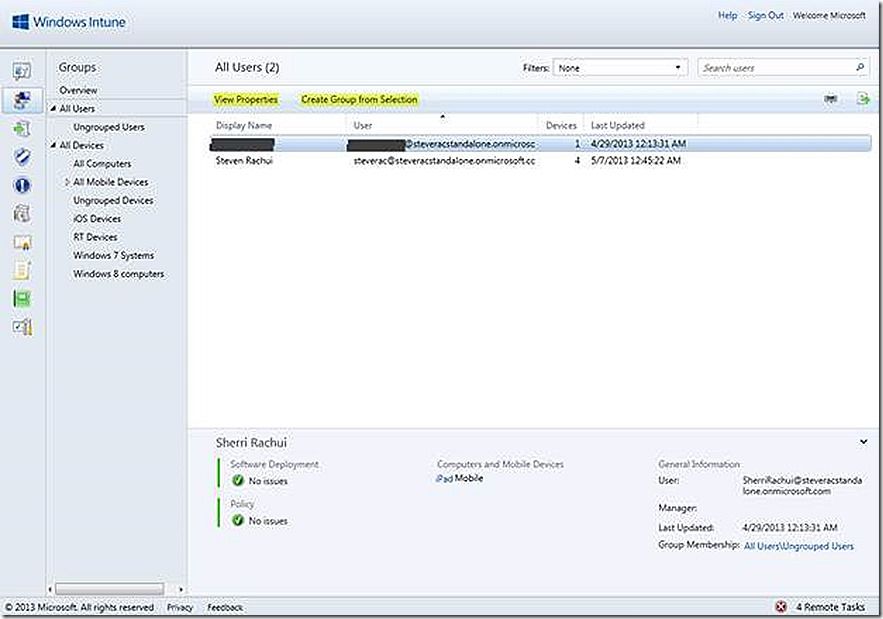Click the All Users (2) heading
The width and height of the screenshot is (883, 619).
tap(247, 67)
